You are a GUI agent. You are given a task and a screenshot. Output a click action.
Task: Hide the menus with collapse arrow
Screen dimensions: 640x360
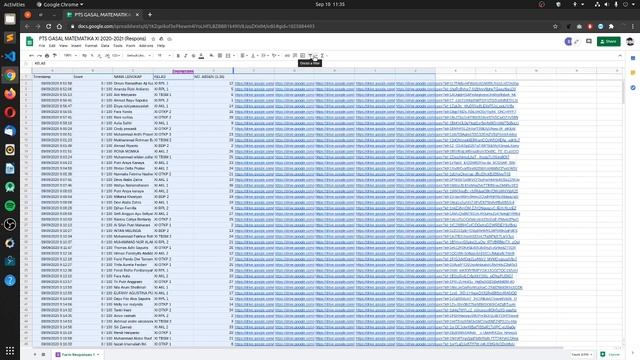click(x=620, y=56)
